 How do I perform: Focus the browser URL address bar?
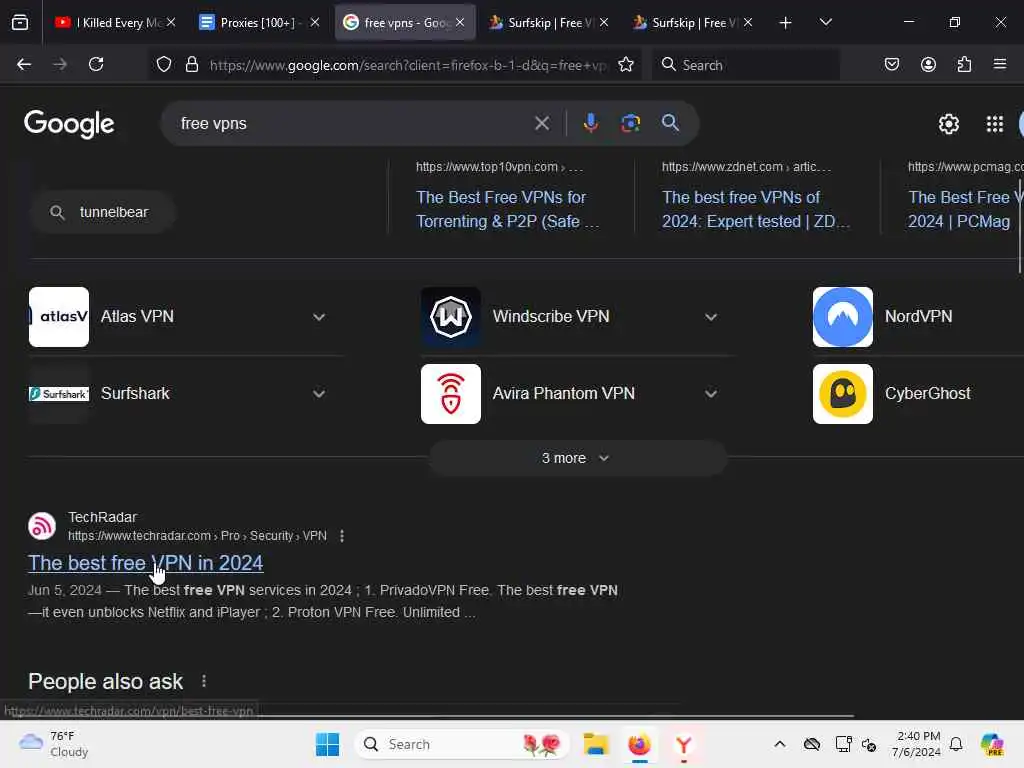click(408, 65)
